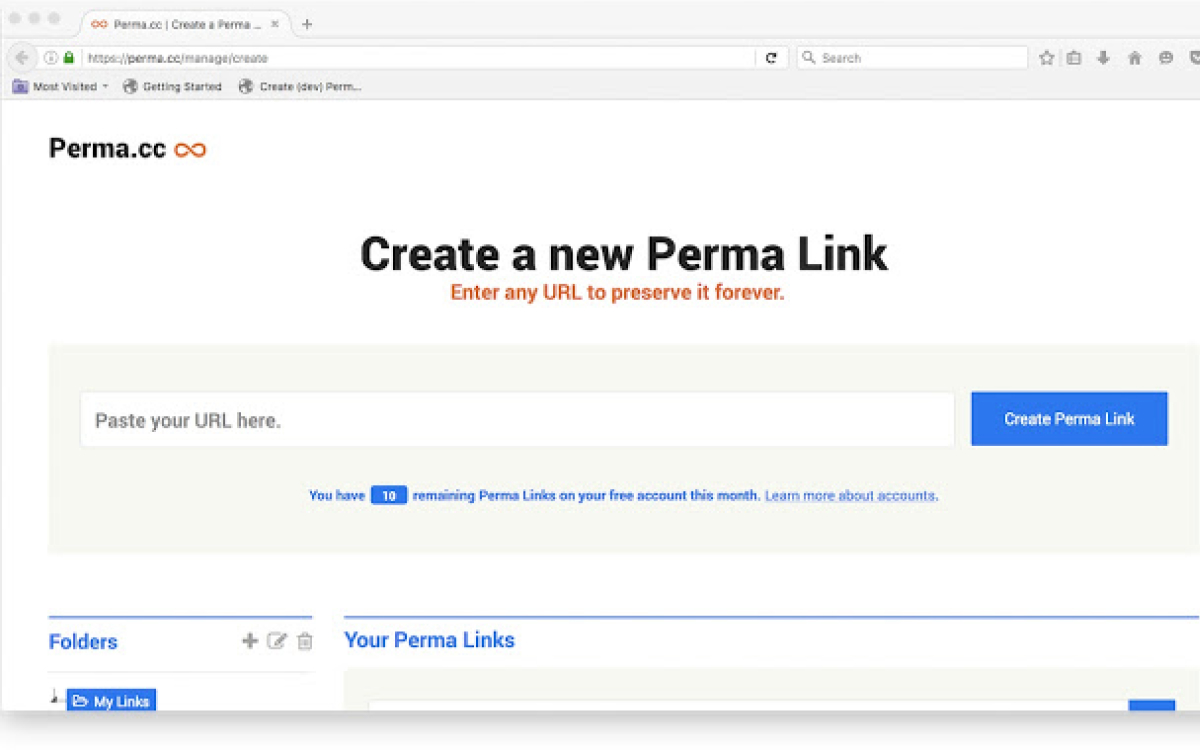The height and width of the screenshot is (750, 1200).
Task: Click the Paste your URL here field
Action: pos(517,420)
